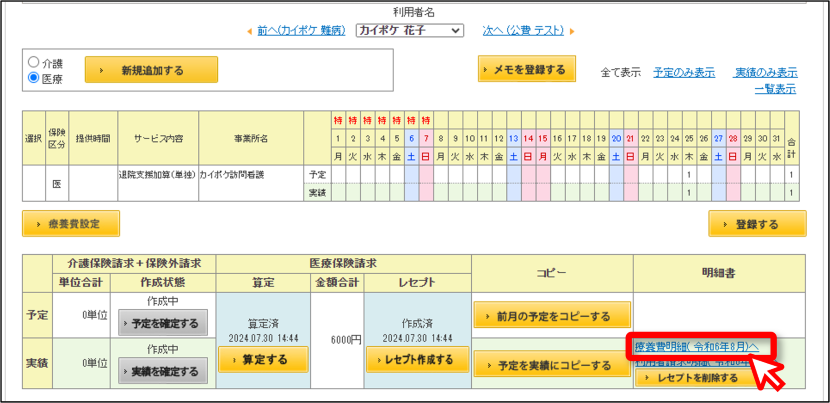Switch to 一覧表示 list view
Viewport: 830px width, 403px height.
click(x=775, y=89)
